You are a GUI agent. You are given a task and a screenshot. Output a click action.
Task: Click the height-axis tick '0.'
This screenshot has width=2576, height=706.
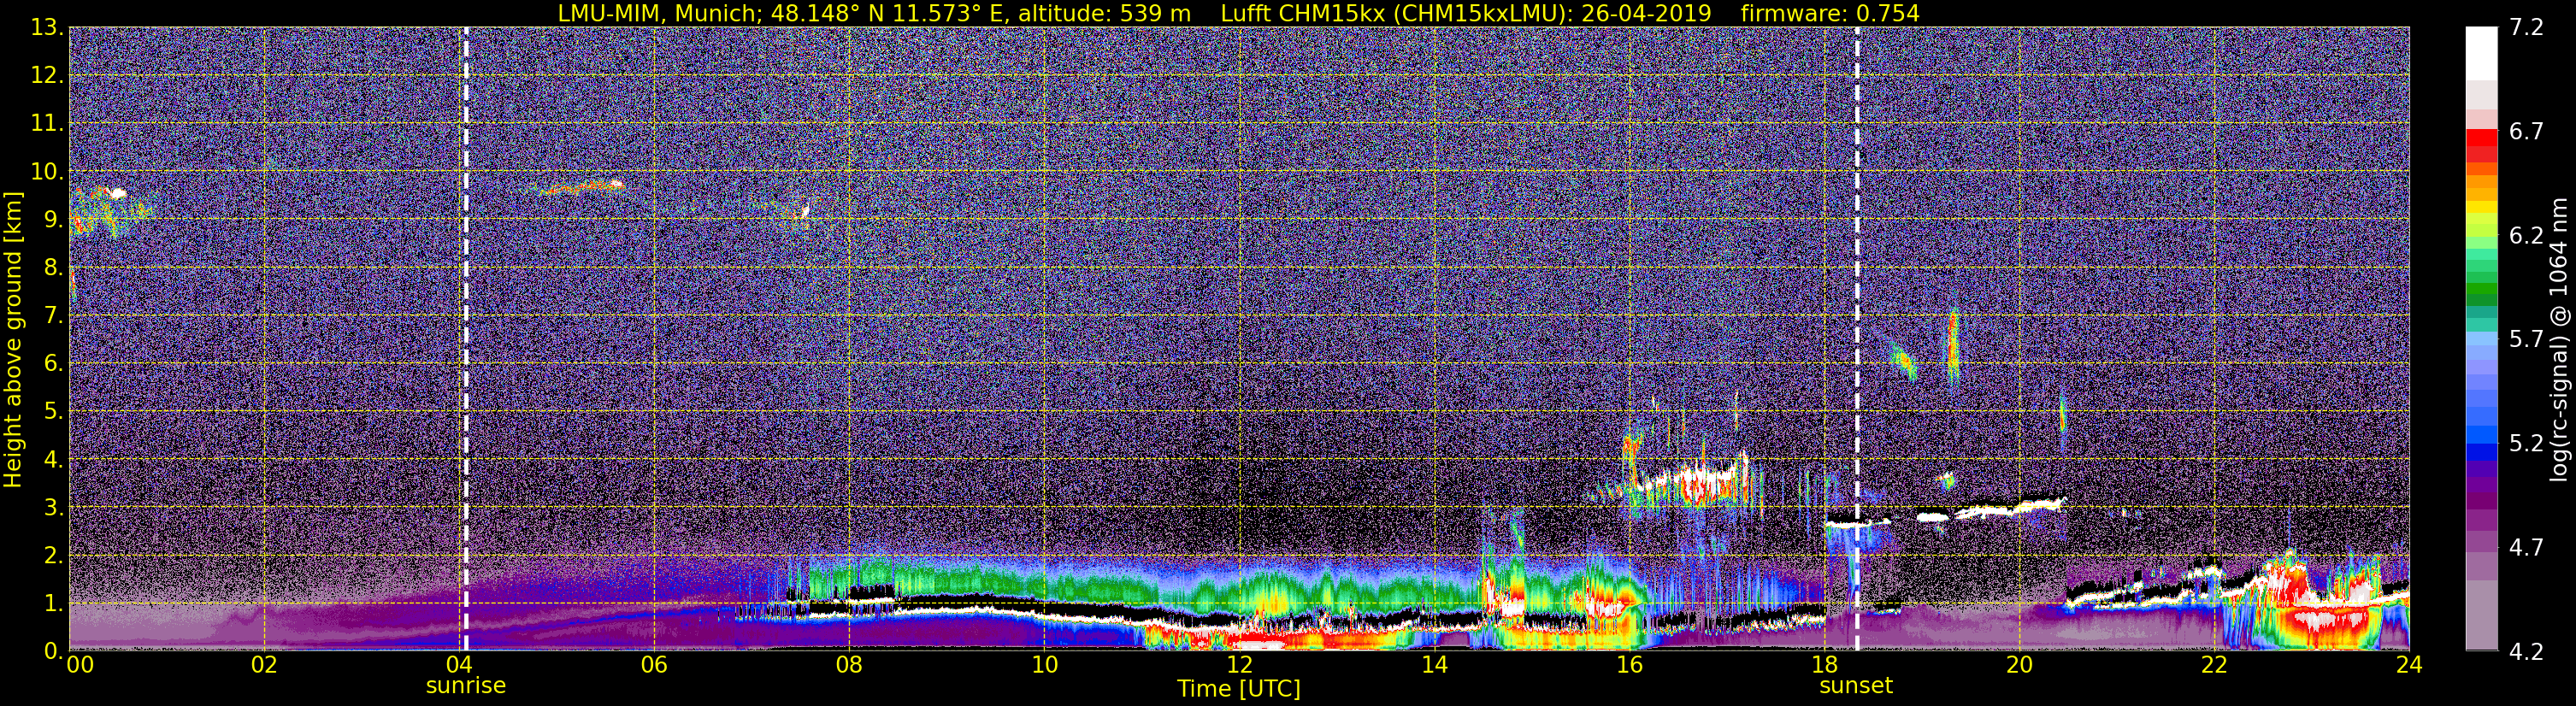pos(53,651)
